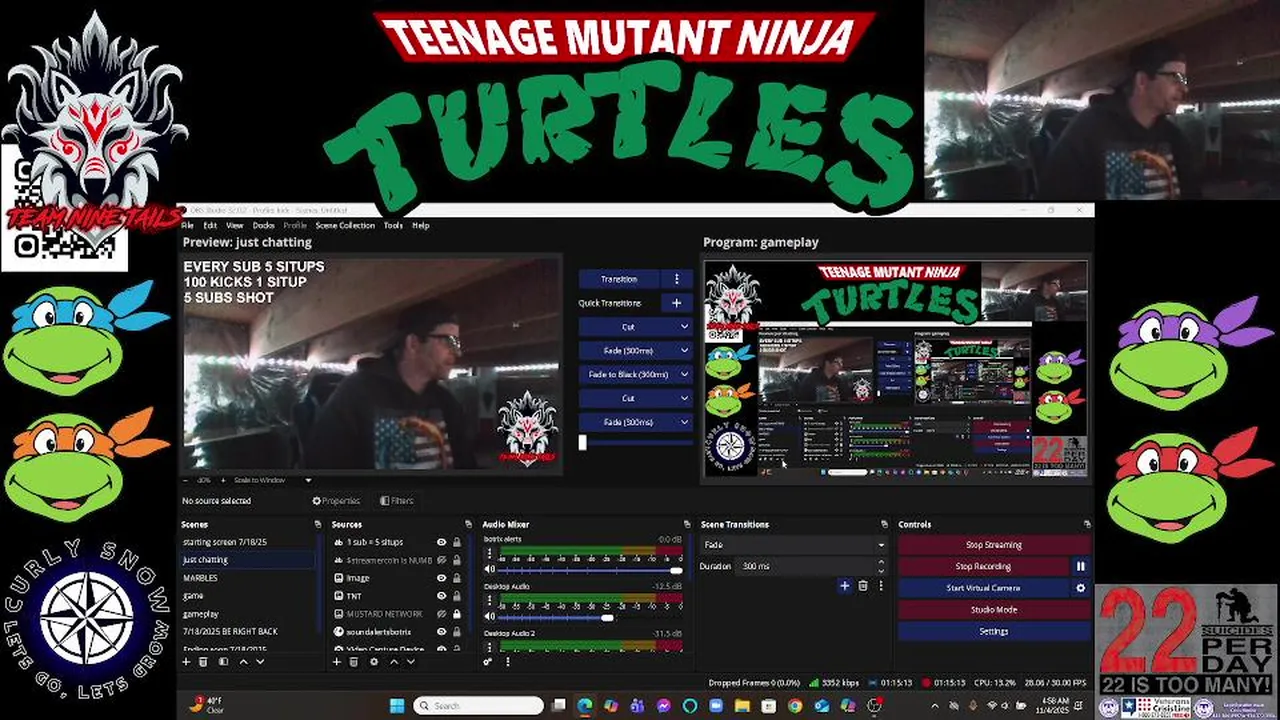Add a scene transition with plus icon
This screenshot has width=1280, height=720.
[x=845, y=586]
